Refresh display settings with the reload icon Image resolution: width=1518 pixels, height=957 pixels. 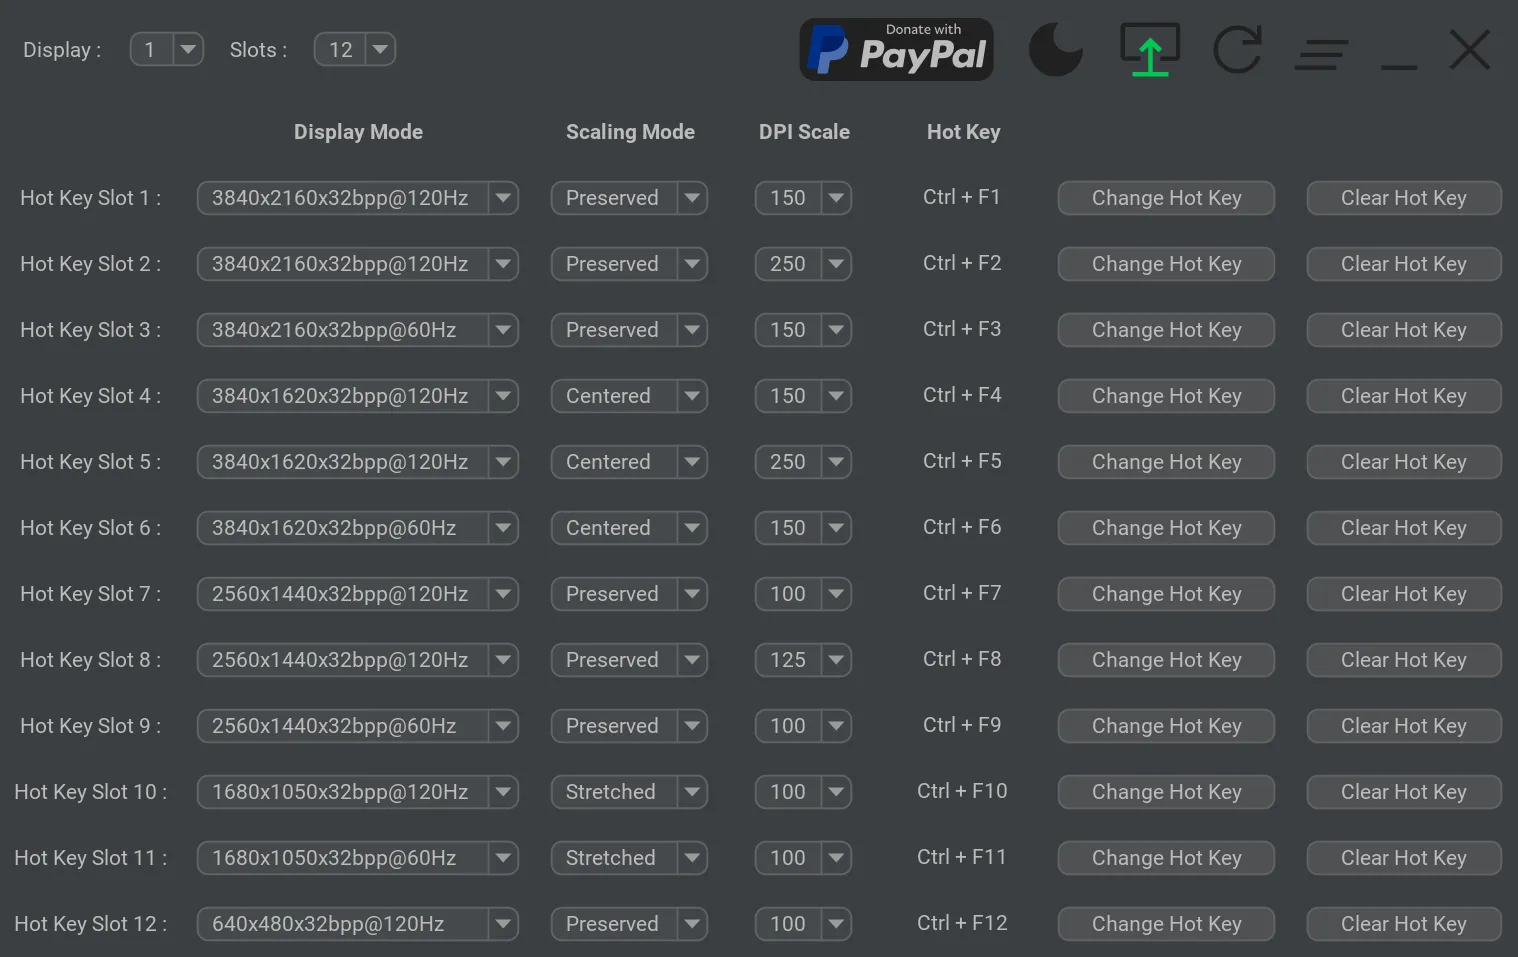1238,49
